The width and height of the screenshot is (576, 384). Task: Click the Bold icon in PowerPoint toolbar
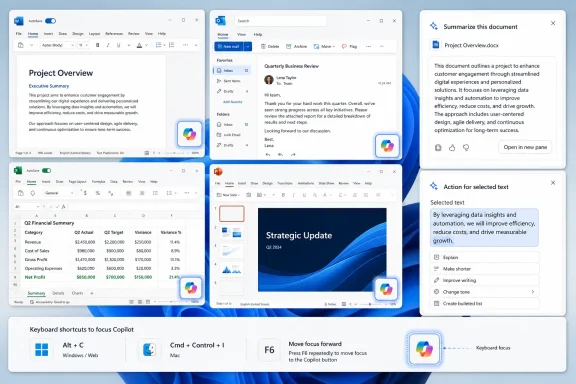(x=283, y=195)
